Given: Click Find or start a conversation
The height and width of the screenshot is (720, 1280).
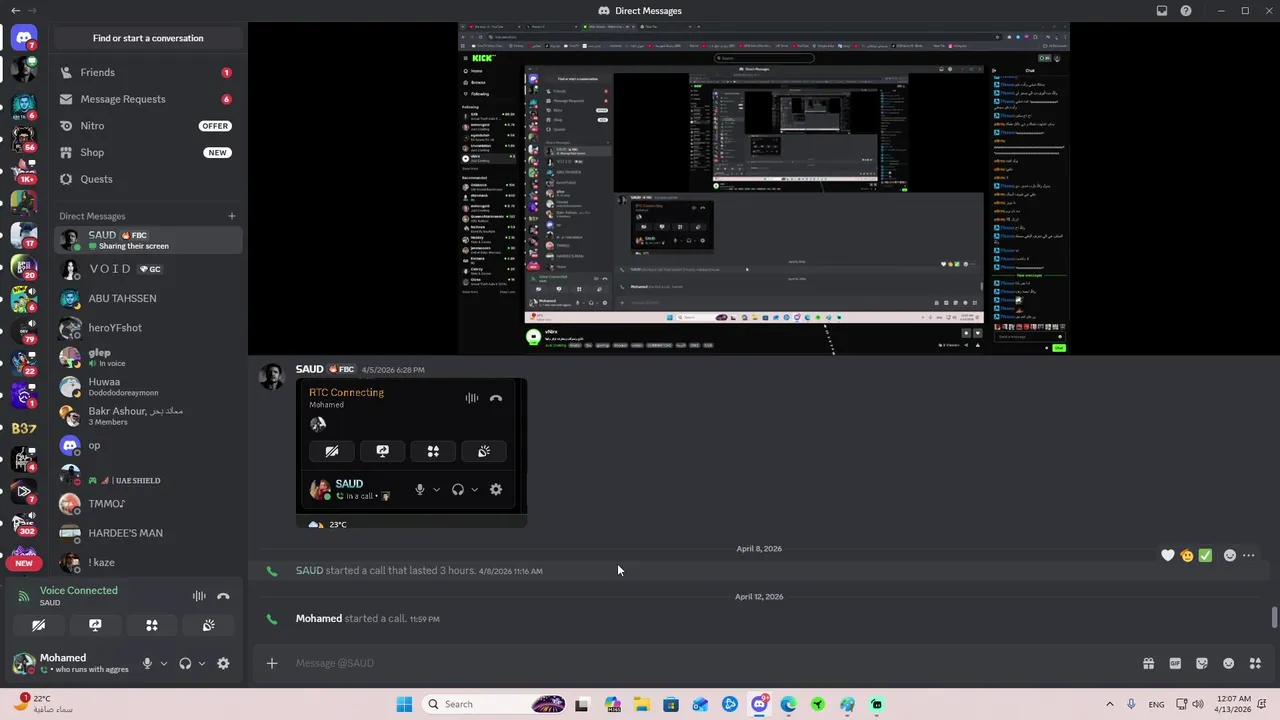Looking at the screenshot, I should tap(148, 38).
